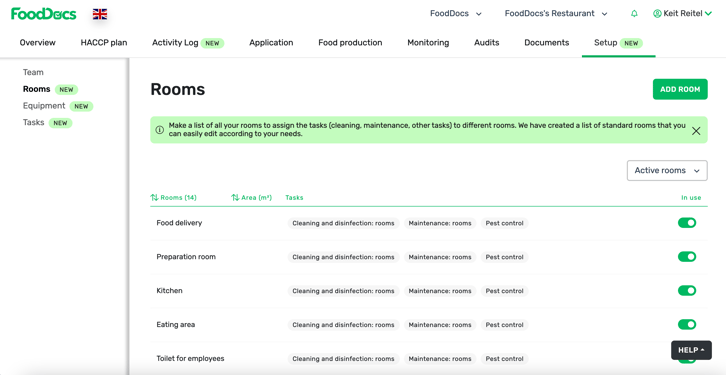726x375 pixels.
Task: Sort by Area (m²) column
Action: (251, 198)
